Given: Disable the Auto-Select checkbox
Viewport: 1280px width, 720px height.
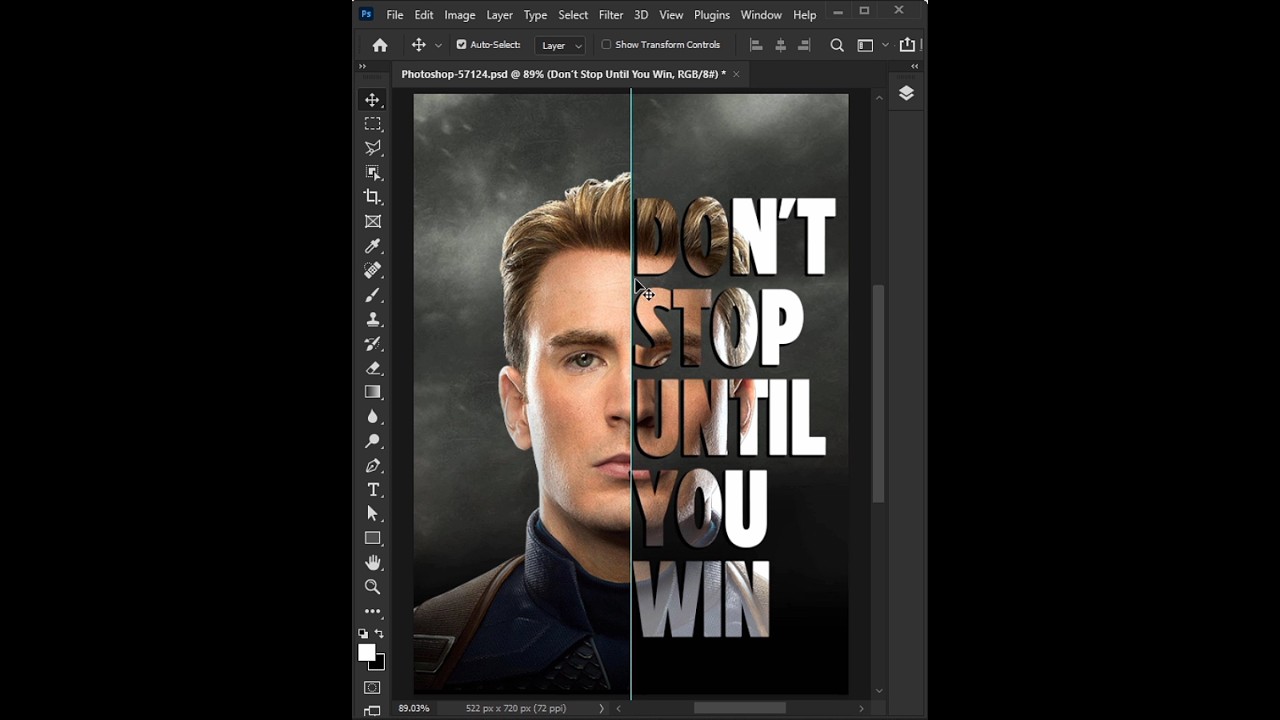Looking at the screenshot, I should click(461, 45).
